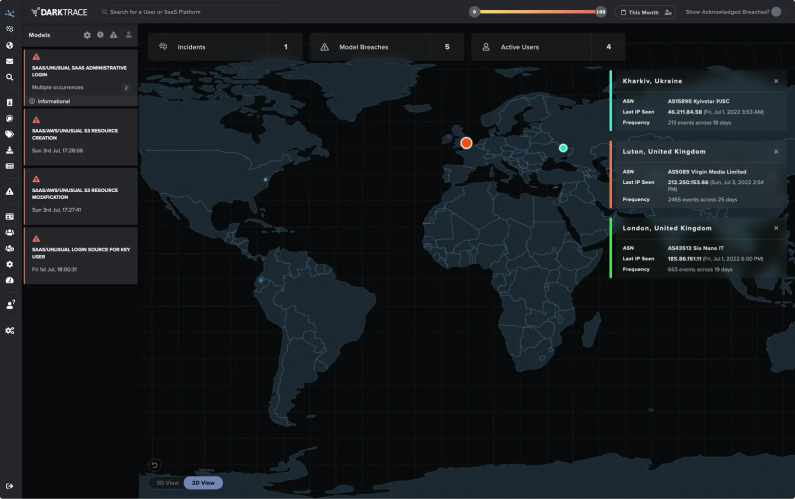
Task: Click the logout icon at sidebar bottom
Action: coord(9,486)
